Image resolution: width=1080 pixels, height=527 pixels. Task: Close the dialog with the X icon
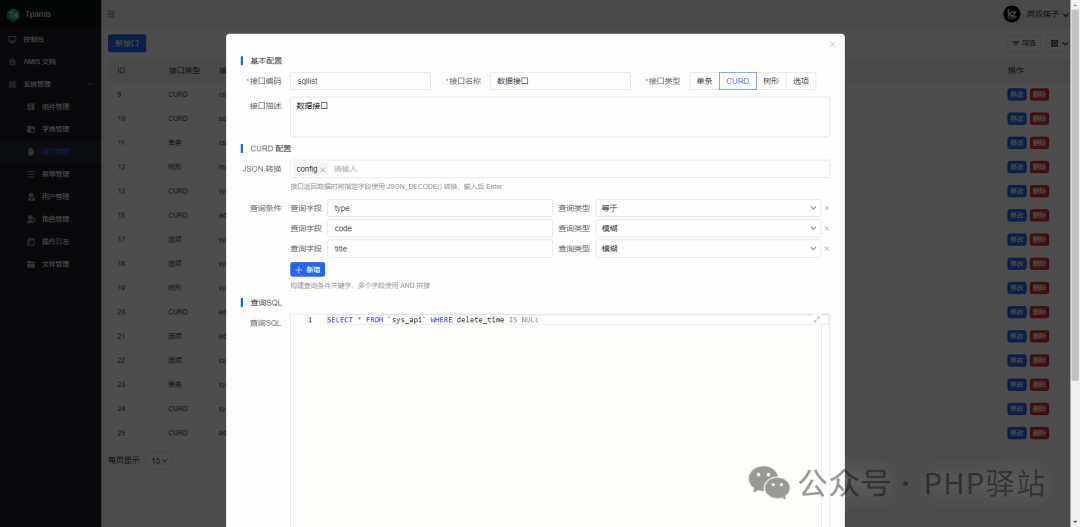tap(832, 44)
